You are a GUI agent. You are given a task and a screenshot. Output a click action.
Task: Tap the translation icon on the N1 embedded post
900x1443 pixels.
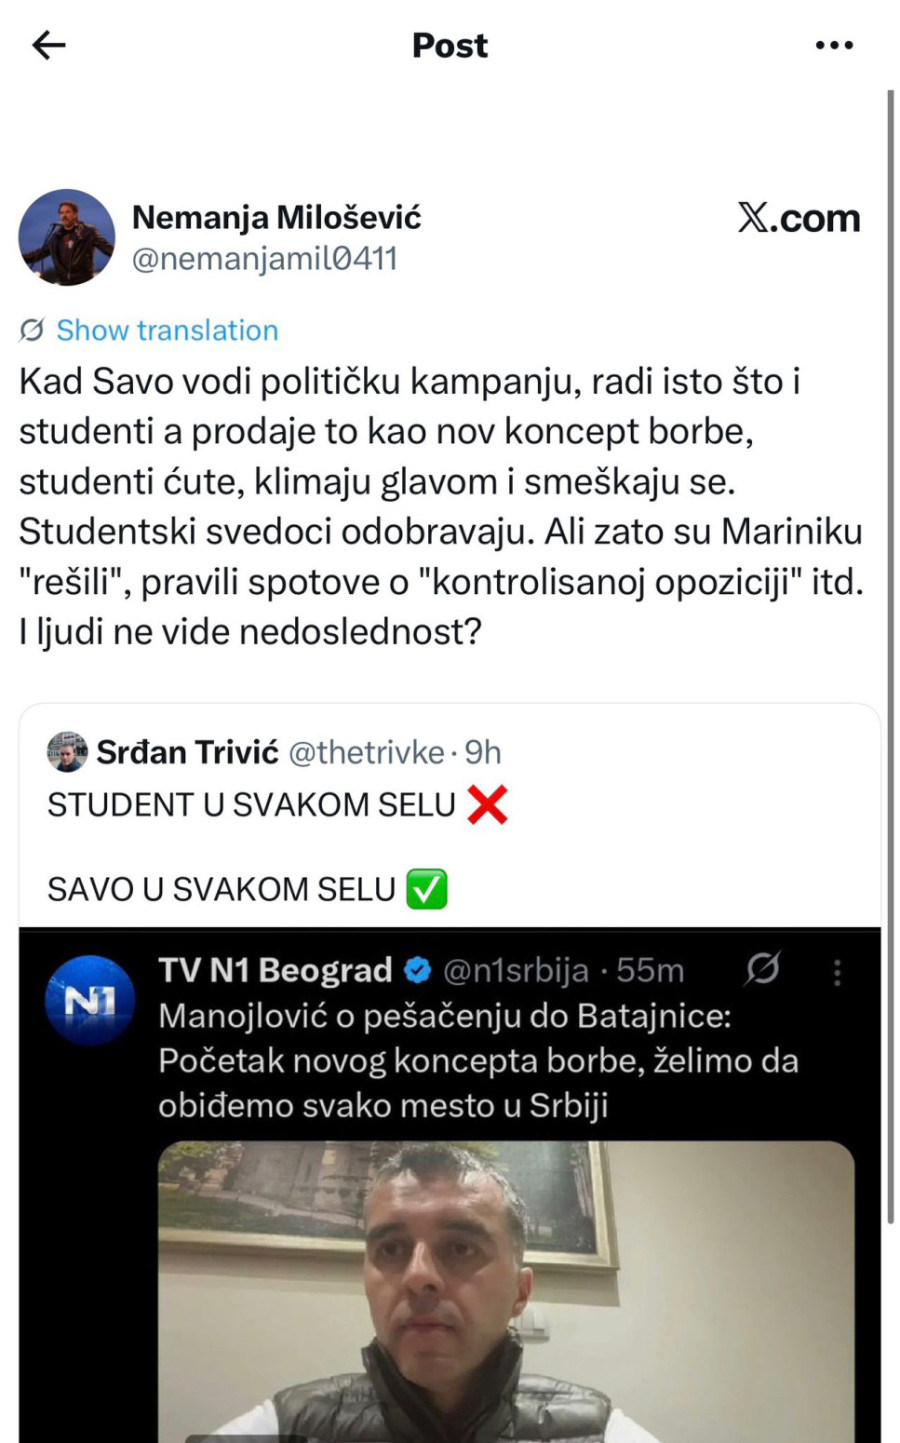(x=761, y=969)
